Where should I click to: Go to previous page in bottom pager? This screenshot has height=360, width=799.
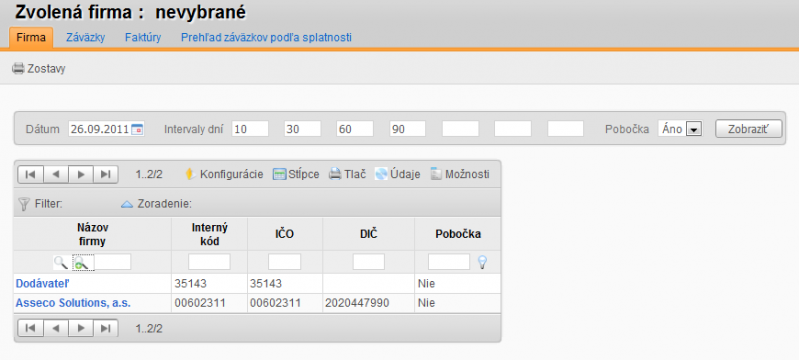click(x=56, y=328)
